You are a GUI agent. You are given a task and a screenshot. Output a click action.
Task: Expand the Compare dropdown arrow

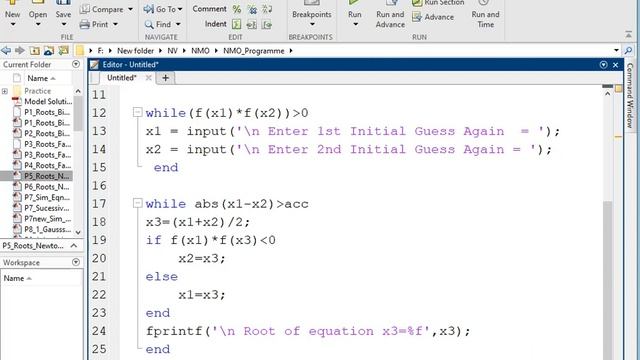pos(130,9)
